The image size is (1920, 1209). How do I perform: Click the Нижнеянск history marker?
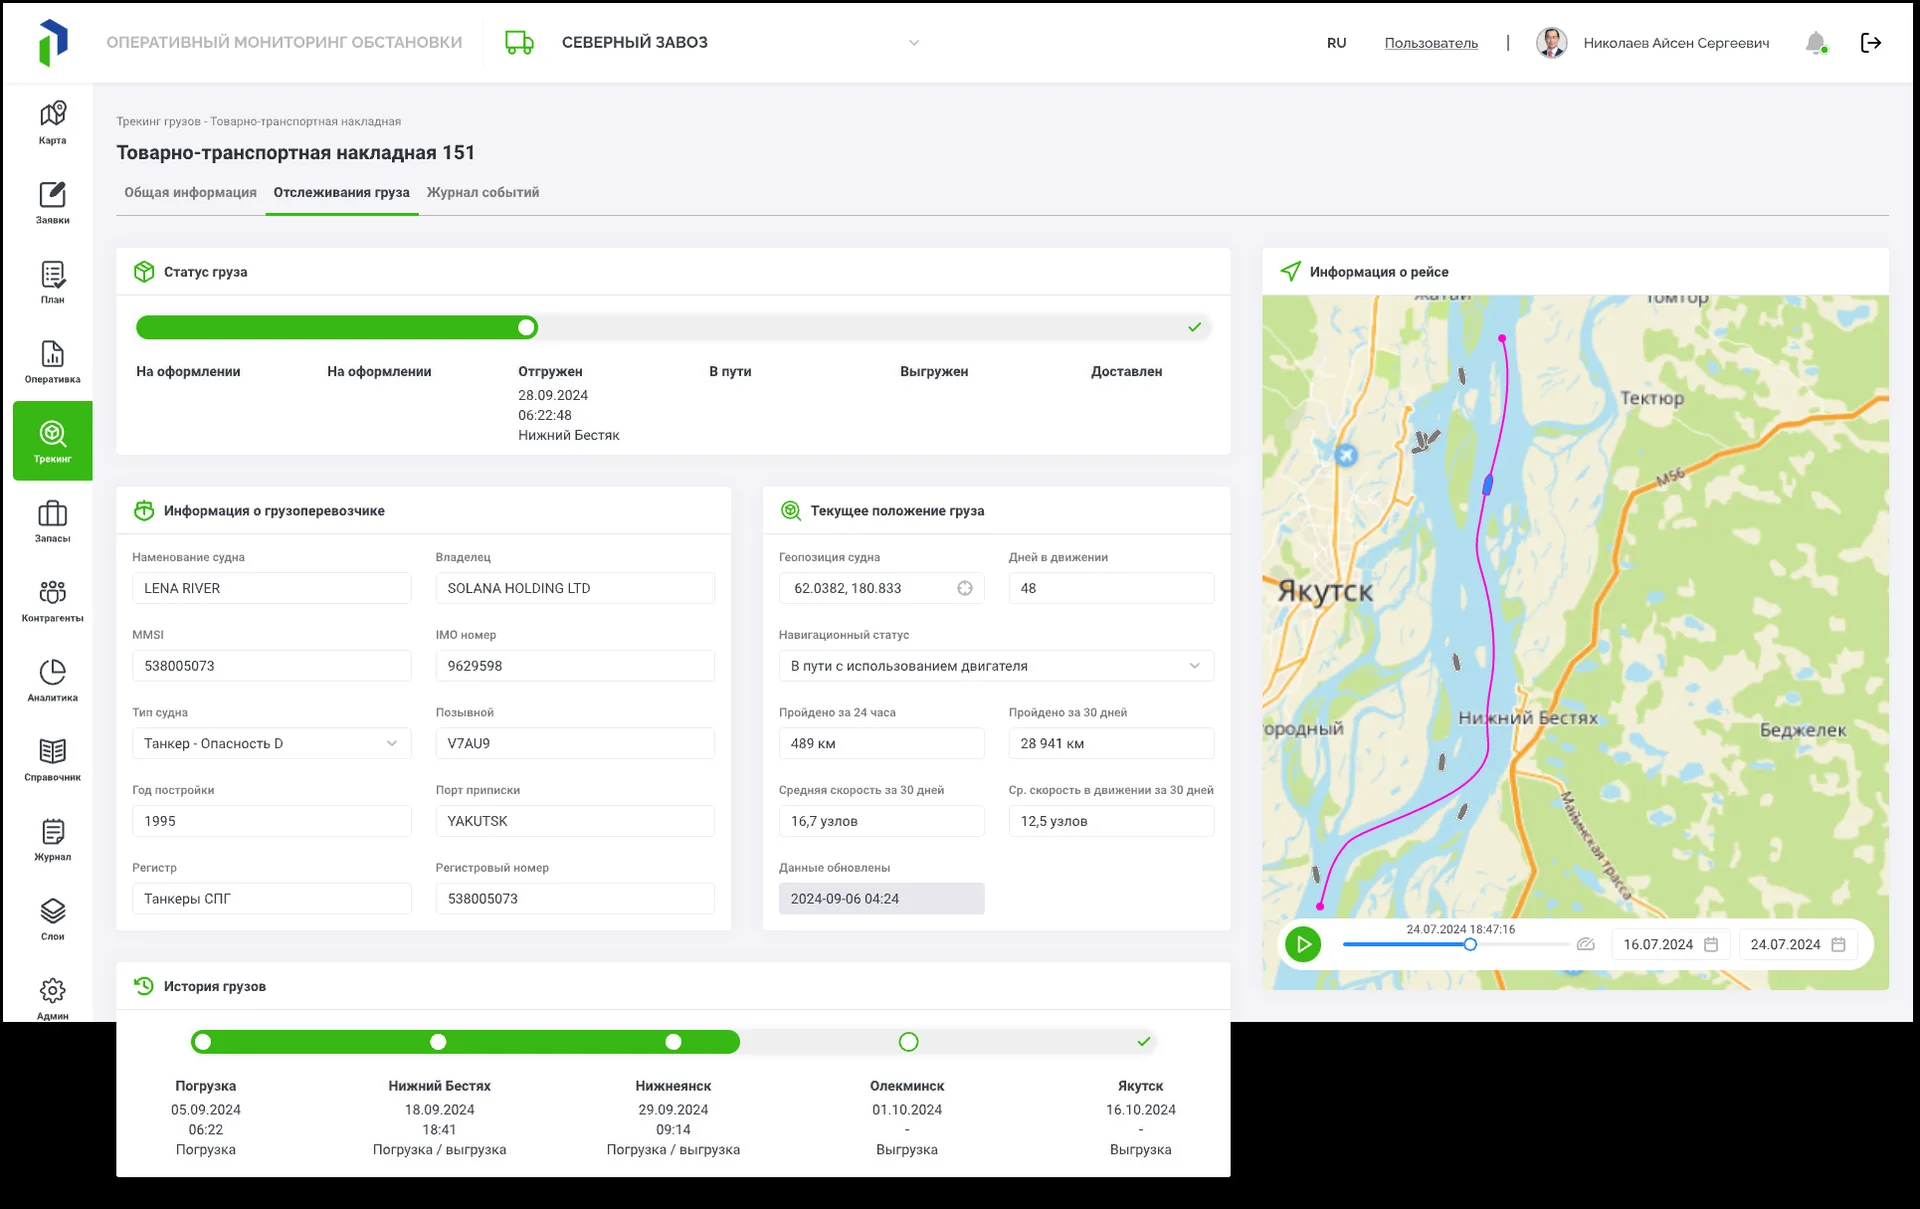click(673, 1042)
